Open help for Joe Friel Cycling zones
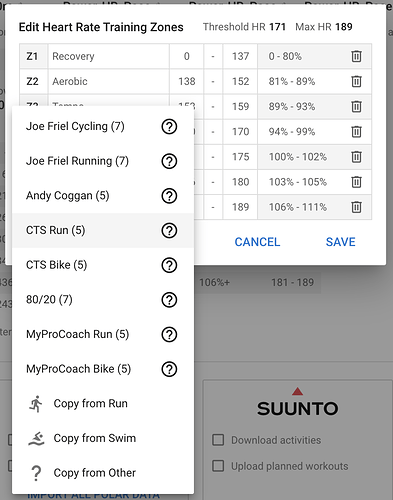Screen dimensions: 393x500 (x=169, y=127)
